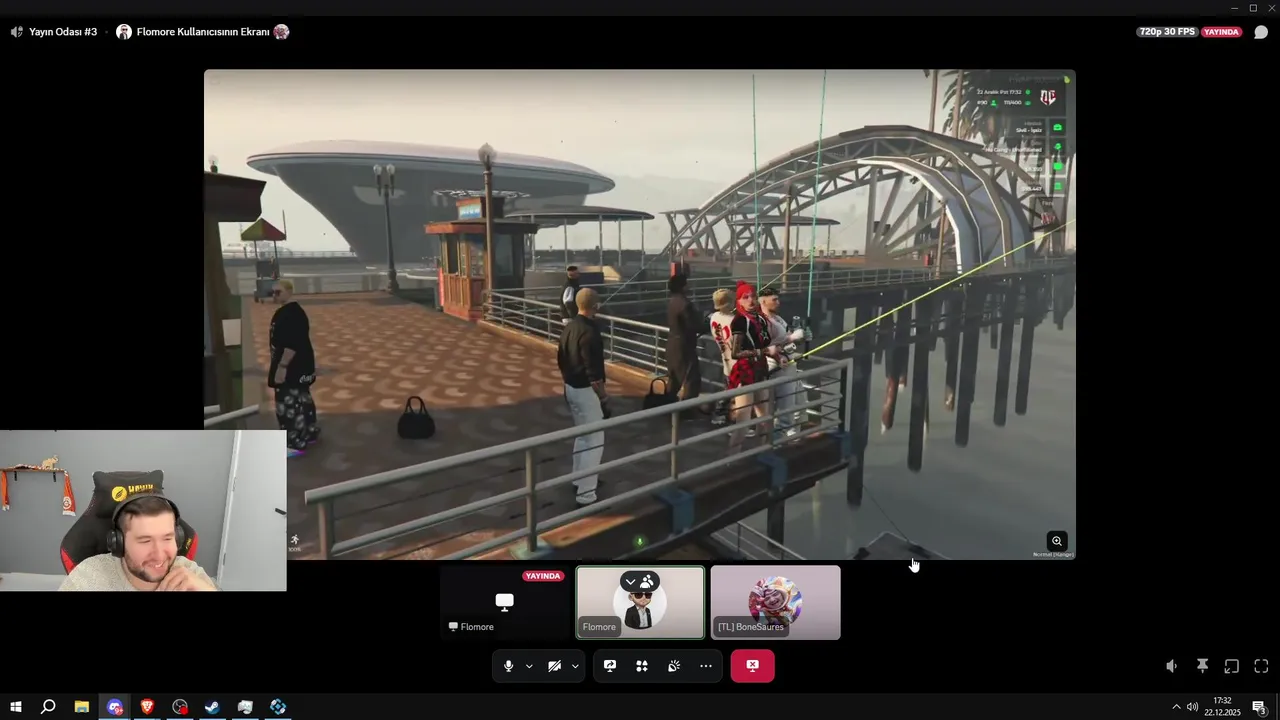Image resolution: width=1280 pixels, height=720 pixels.
Task: Click the red disconnect call button
Action: 752,666
